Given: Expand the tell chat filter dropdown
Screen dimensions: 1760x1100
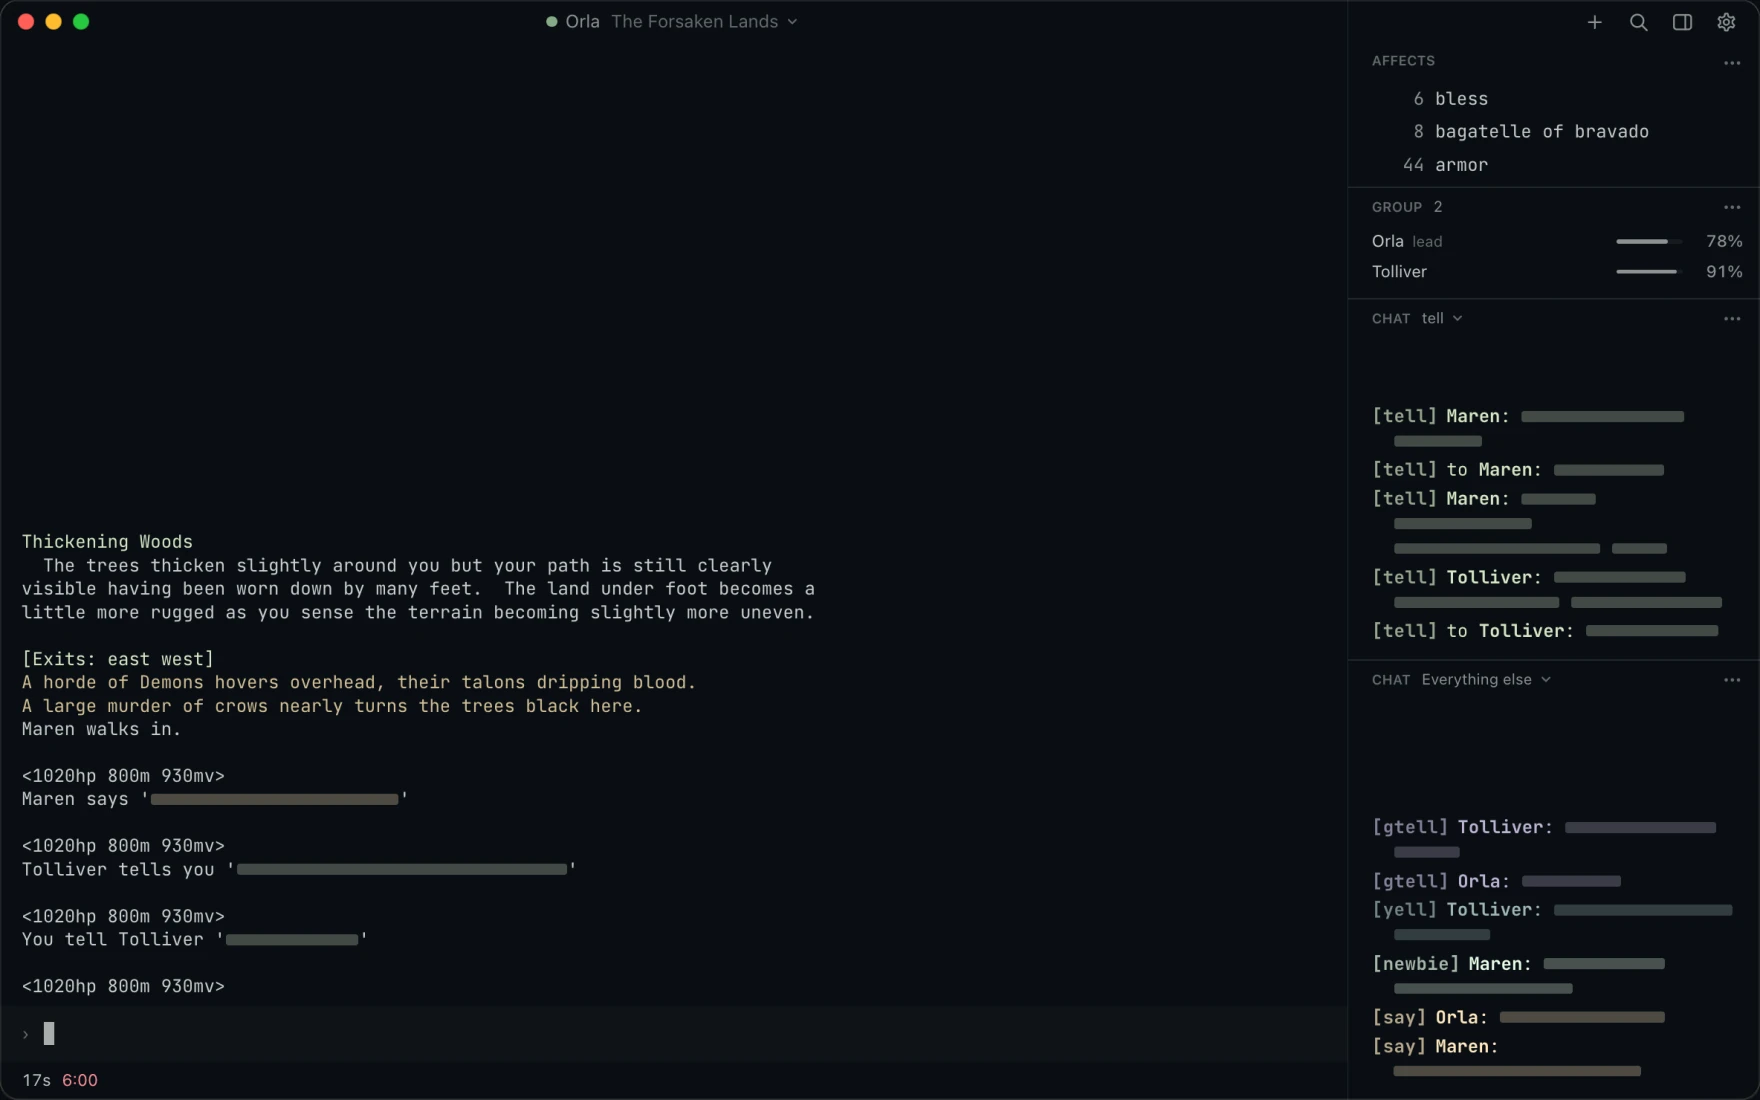Looking at the screenshot, I should [1442, 318].
